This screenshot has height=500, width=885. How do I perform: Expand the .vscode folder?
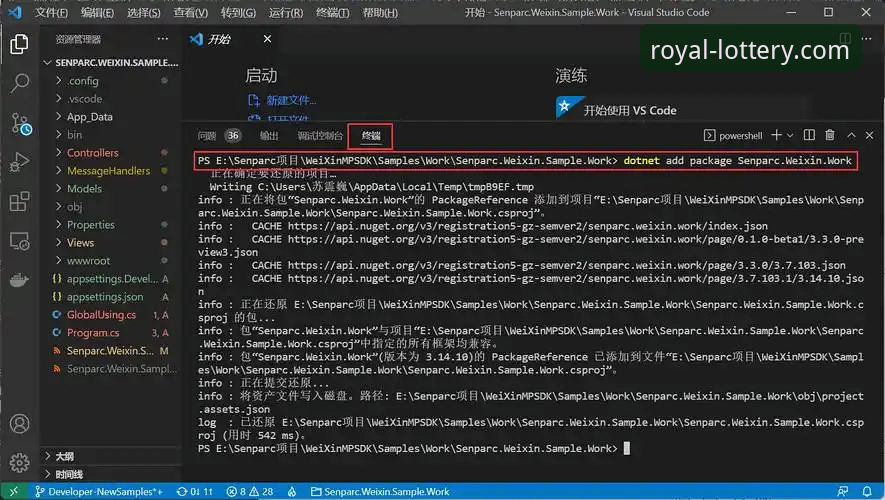pyautogui.click(x=111, y=99)
